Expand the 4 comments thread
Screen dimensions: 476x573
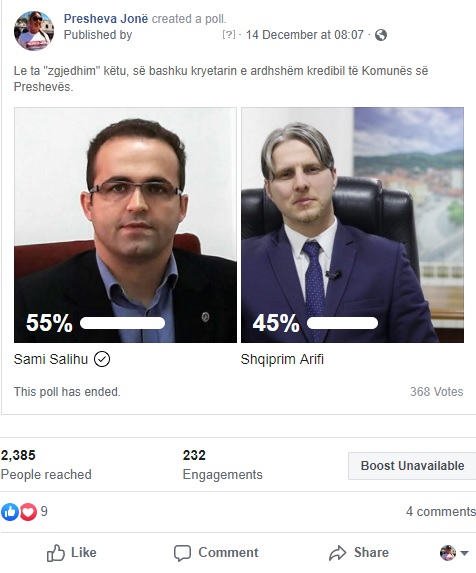[x=441, y=511]
